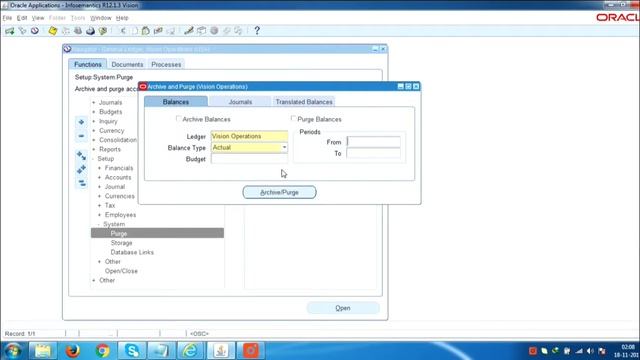Expand the Inquiry tree node

(93, 121)
